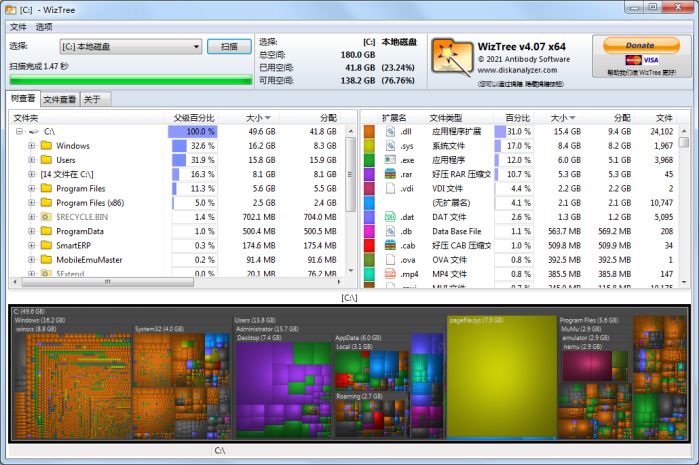Click the Users folder icon
Screen dimensions: 699x465
(46, 160)
